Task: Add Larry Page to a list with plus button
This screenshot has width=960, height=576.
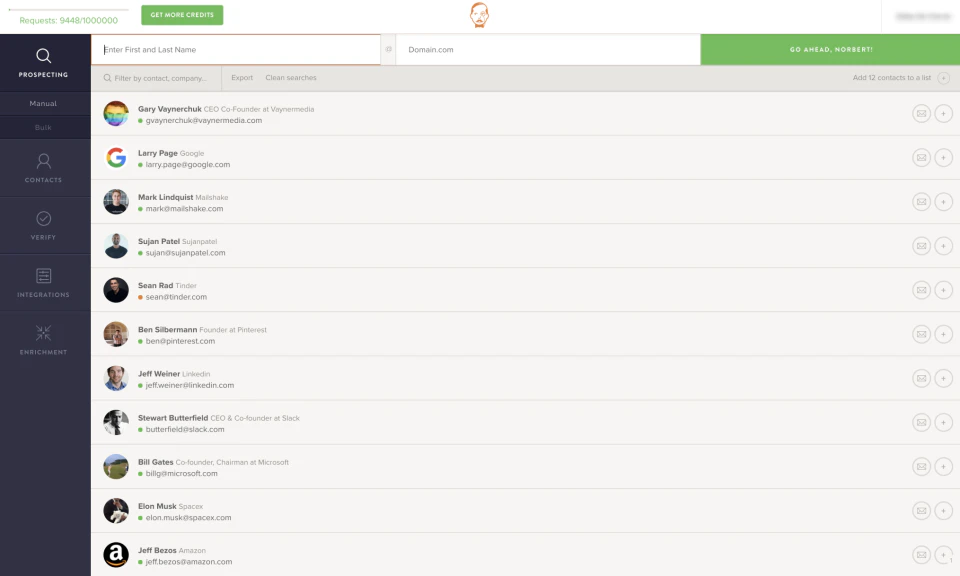Action: point(944,157)
